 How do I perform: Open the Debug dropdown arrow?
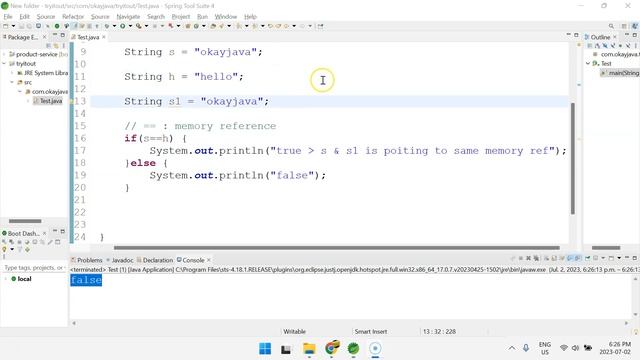114,26
